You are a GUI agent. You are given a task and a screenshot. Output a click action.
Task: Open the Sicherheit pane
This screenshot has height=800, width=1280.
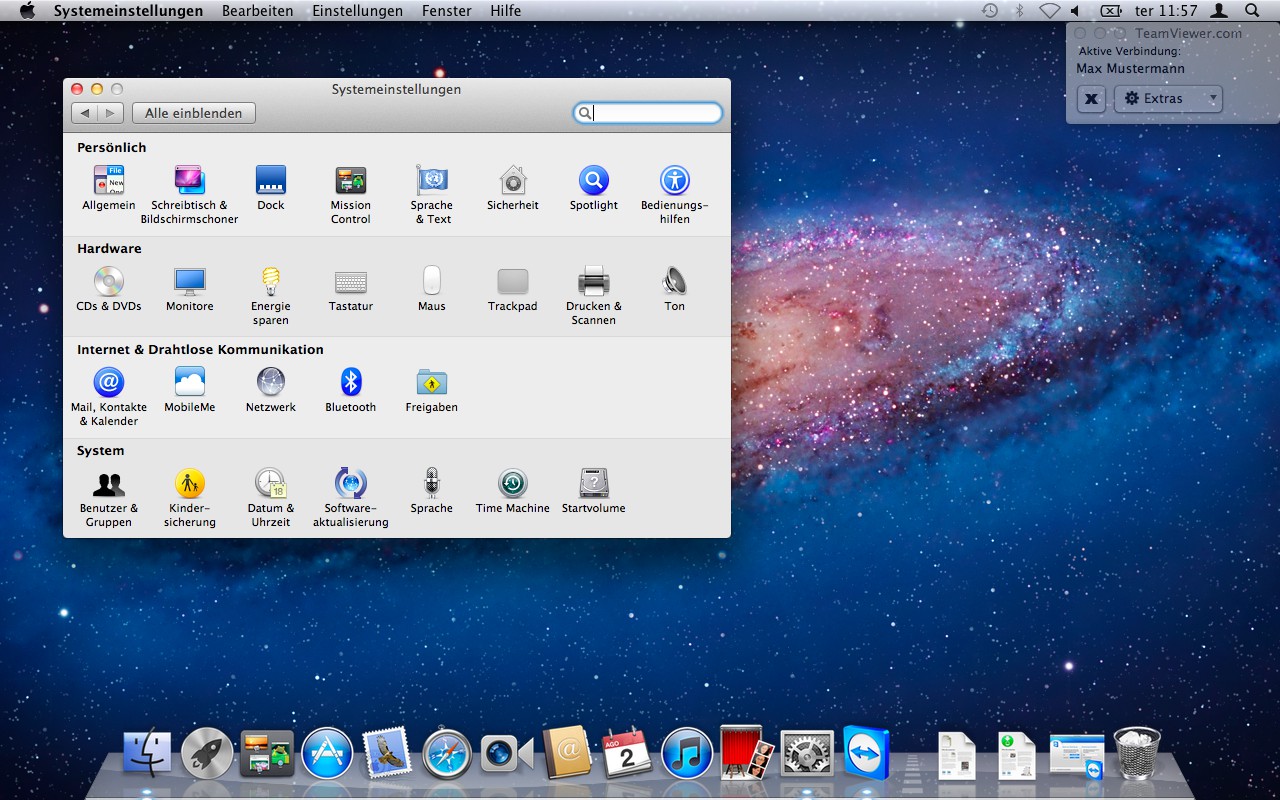pos(513,188)
